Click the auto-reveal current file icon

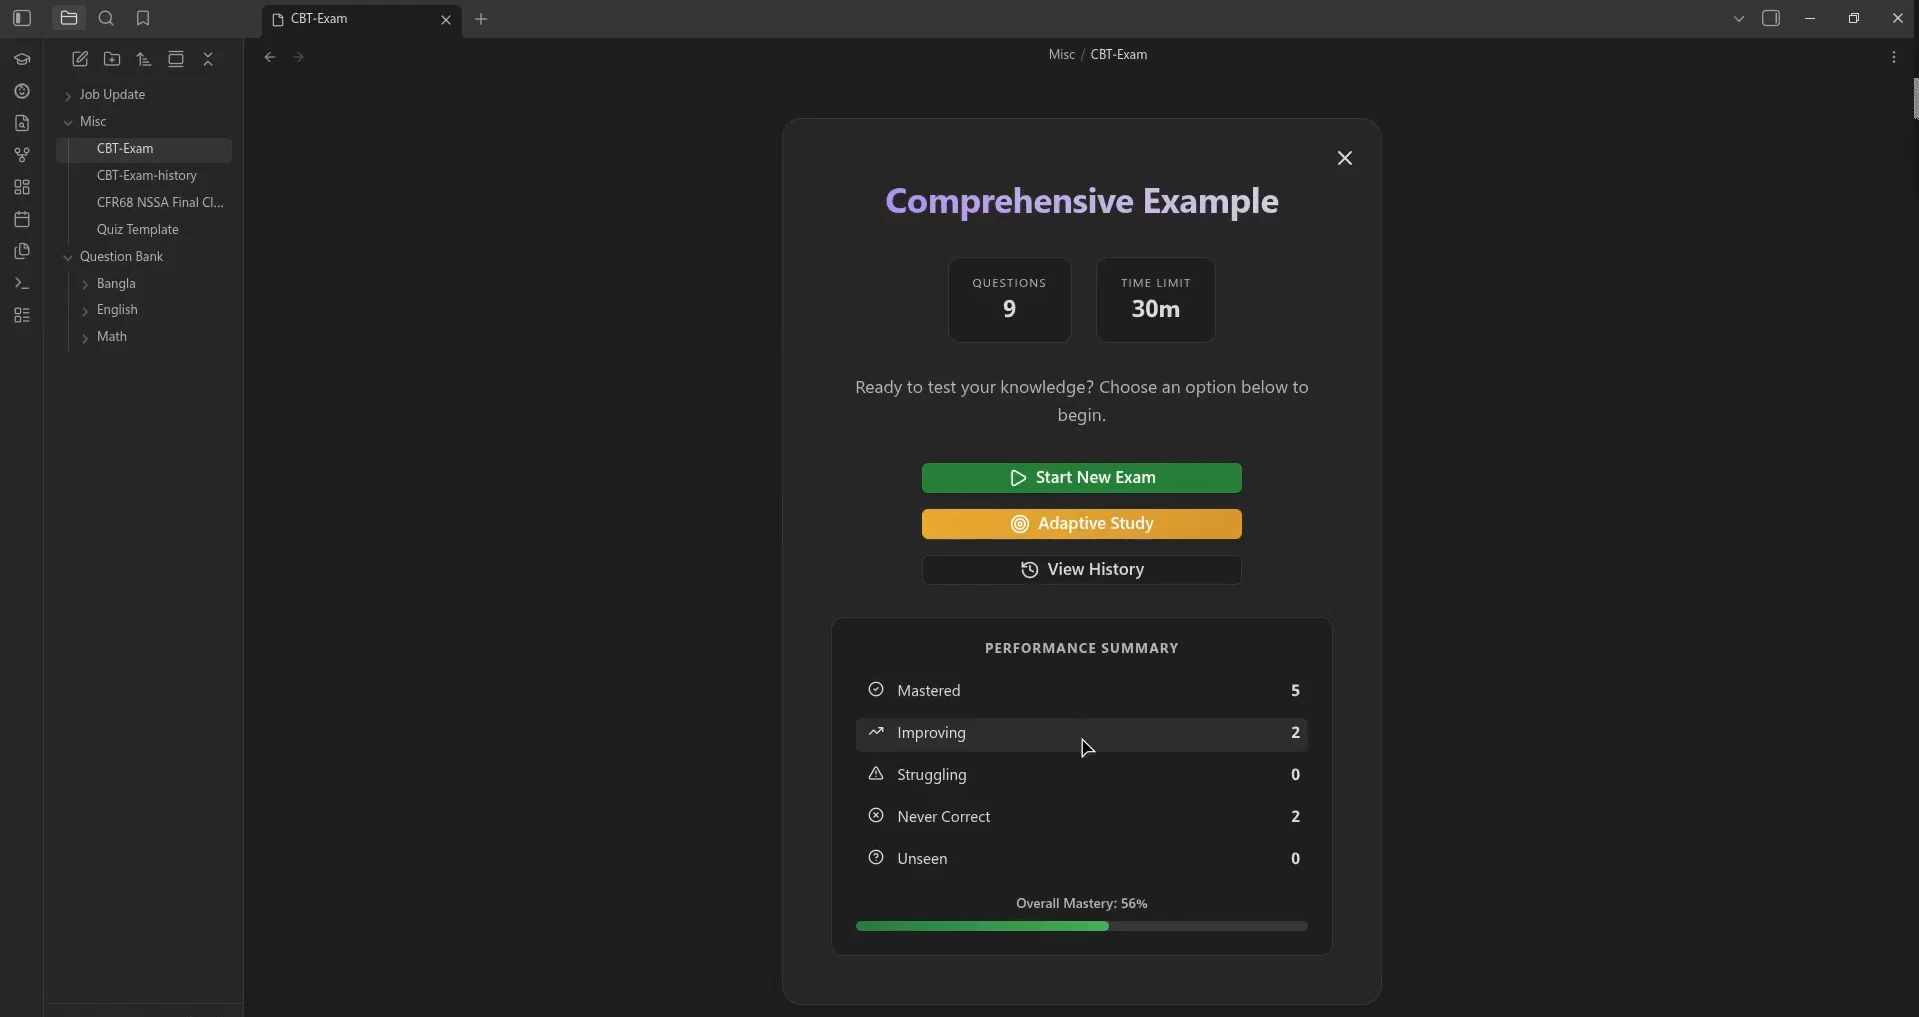coord(176,59)
